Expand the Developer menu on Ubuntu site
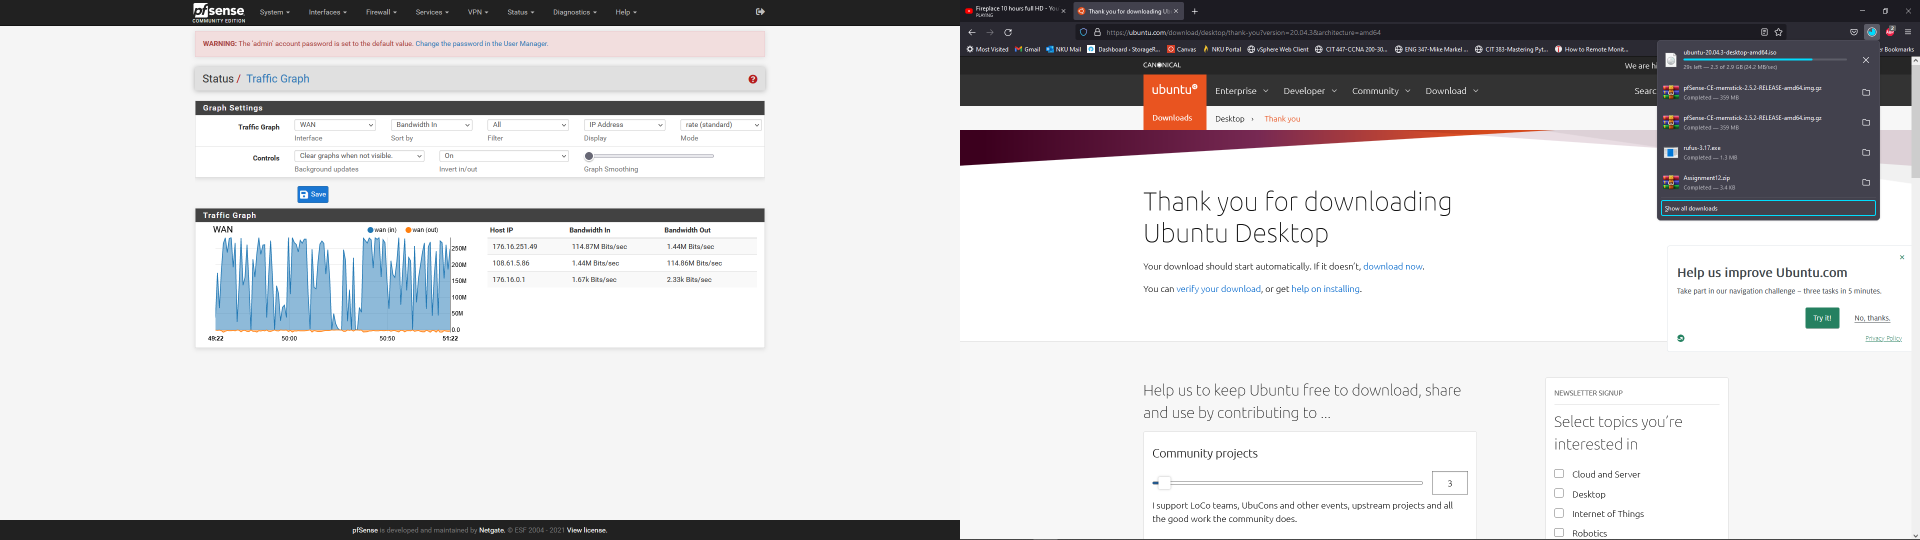Screen dimensions: 1920x540 pyautogui.click(x=1310, y=91)
